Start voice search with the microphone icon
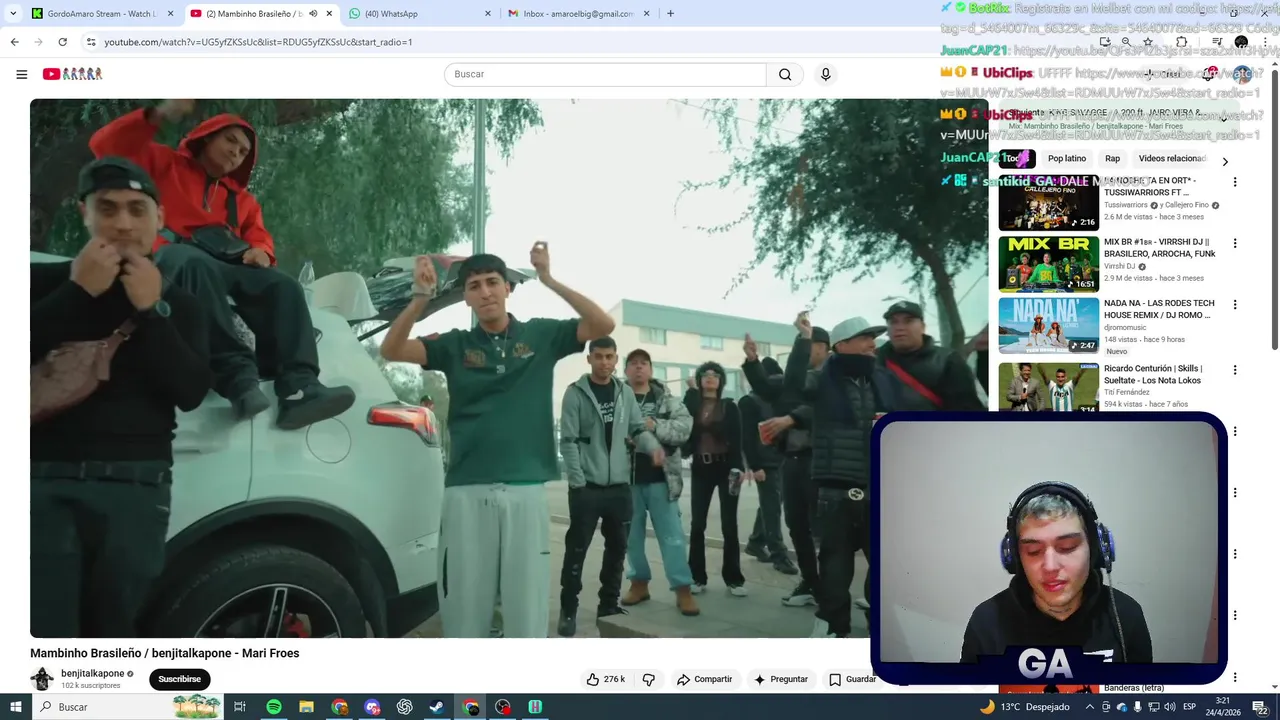 click(825, 74)
